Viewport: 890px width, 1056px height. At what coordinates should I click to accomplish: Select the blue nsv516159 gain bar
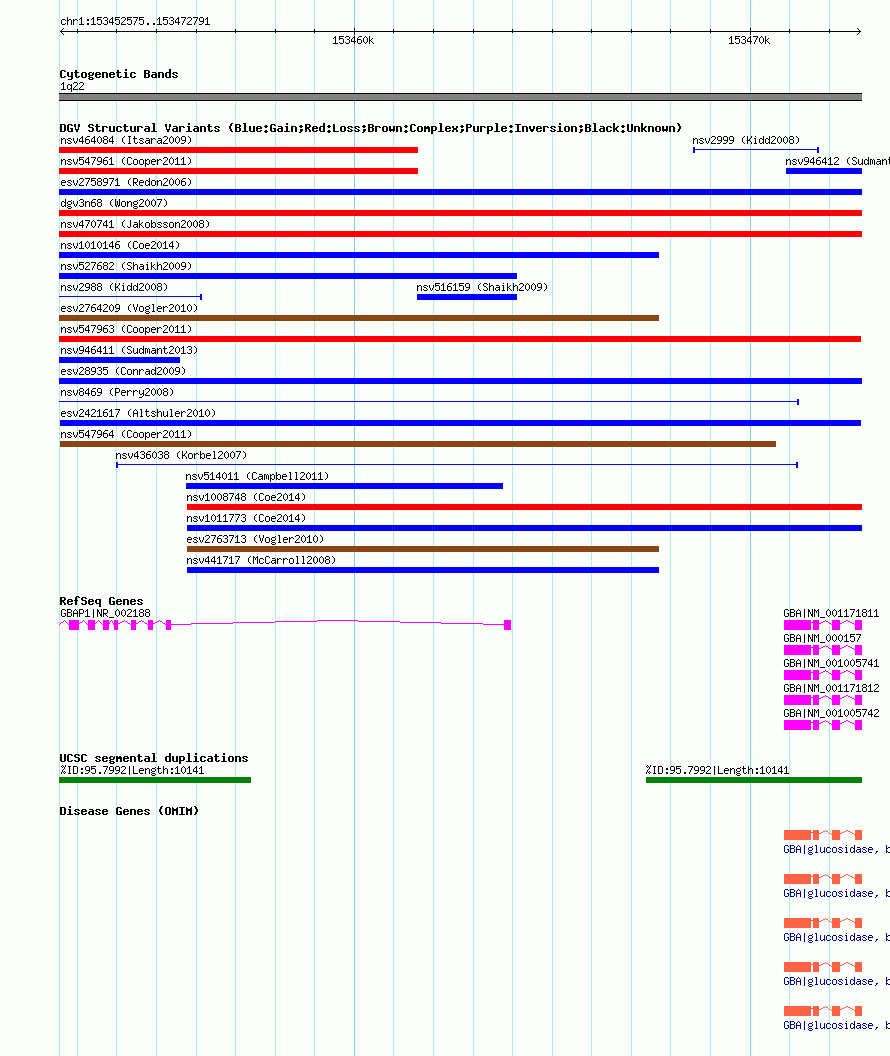467,297
